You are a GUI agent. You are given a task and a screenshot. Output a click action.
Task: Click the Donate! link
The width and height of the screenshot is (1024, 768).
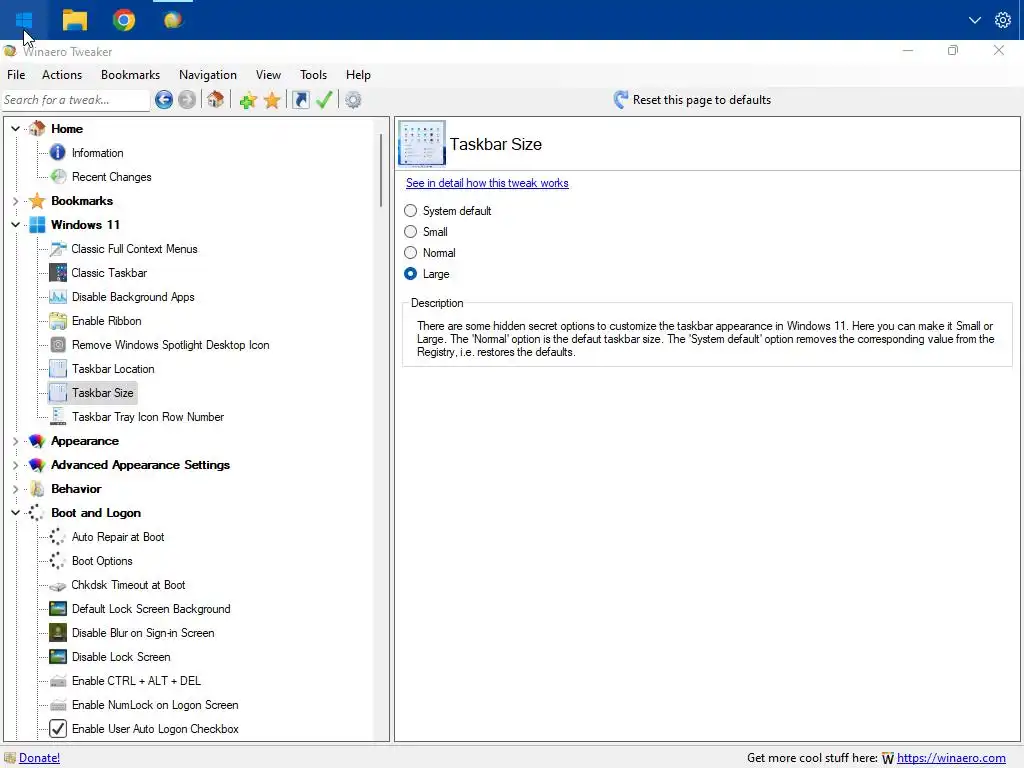pos(39,758)
